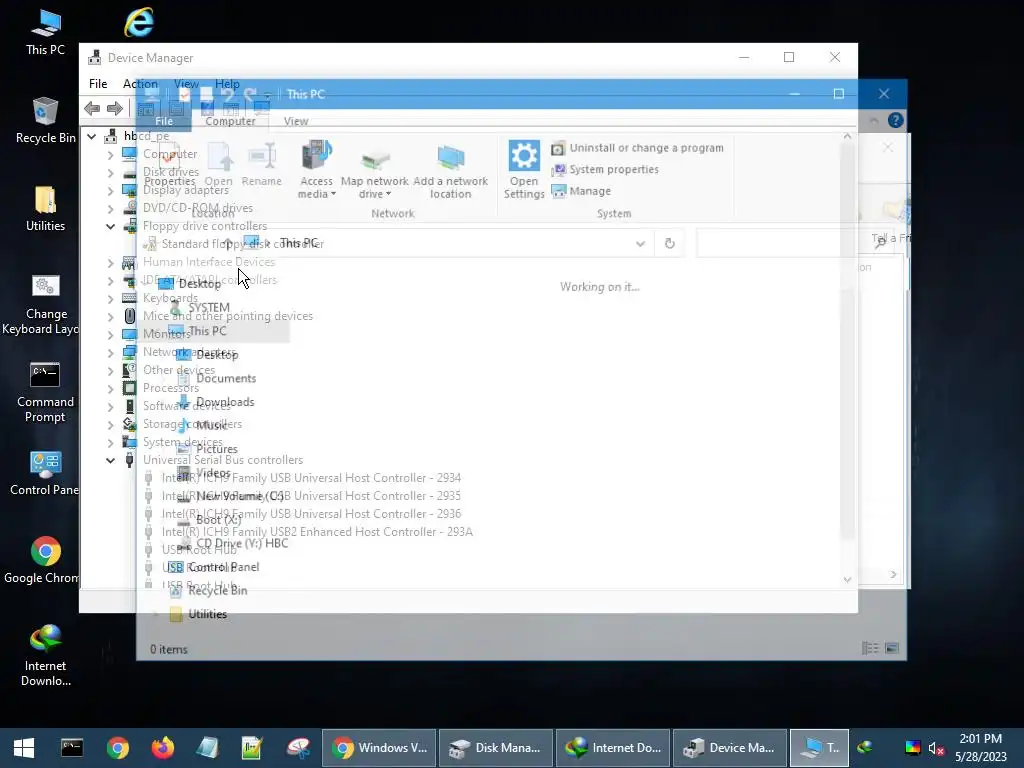Refresh the This PC address bar
Viewport: 1024px width, 768px height.
point(669,244)
